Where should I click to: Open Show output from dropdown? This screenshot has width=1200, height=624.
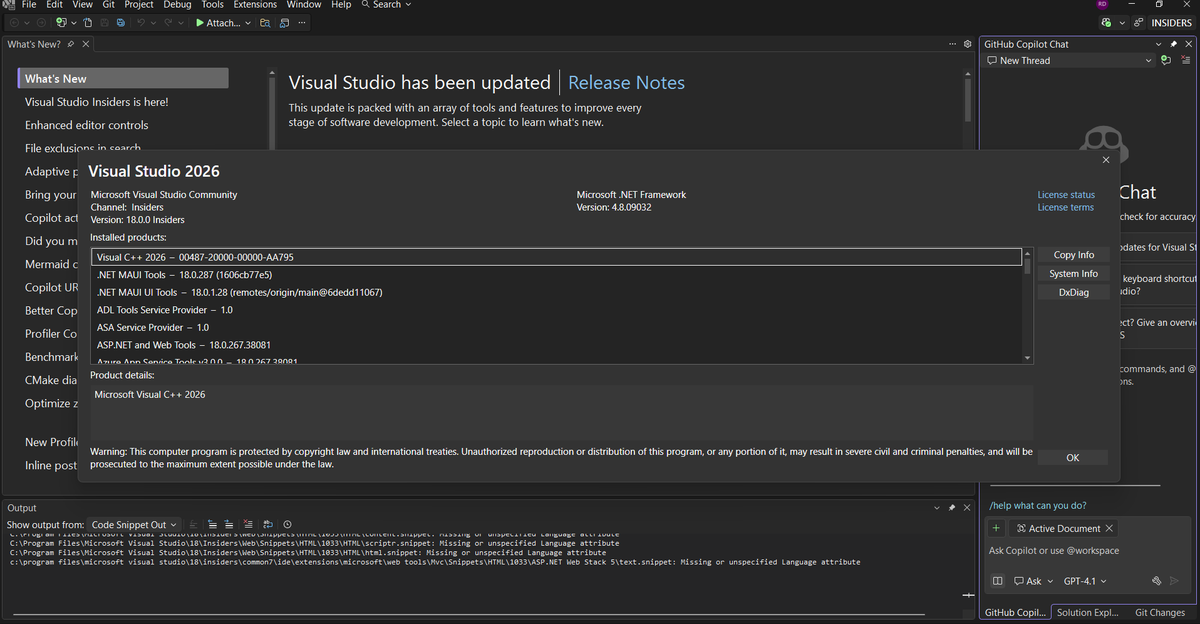pos(133,524)
